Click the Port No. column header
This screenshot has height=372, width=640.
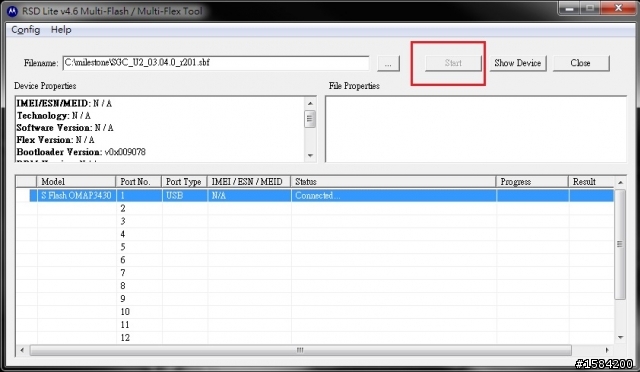point(139,182)
